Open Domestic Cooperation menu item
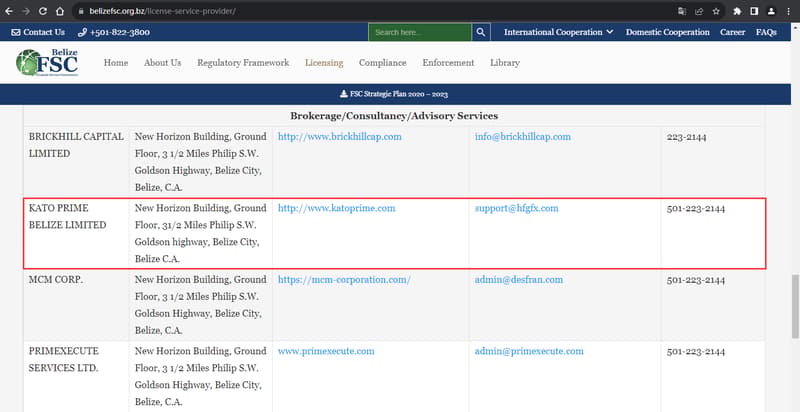Screen dimensions: 800x412 667,32
